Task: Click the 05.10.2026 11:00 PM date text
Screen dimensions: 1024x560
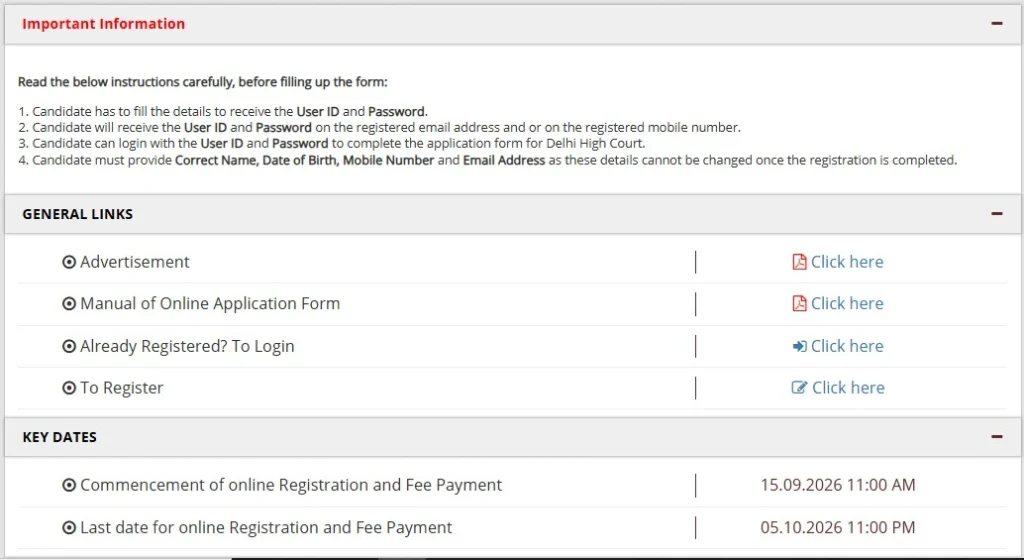Action: click(x=838, y=527)
